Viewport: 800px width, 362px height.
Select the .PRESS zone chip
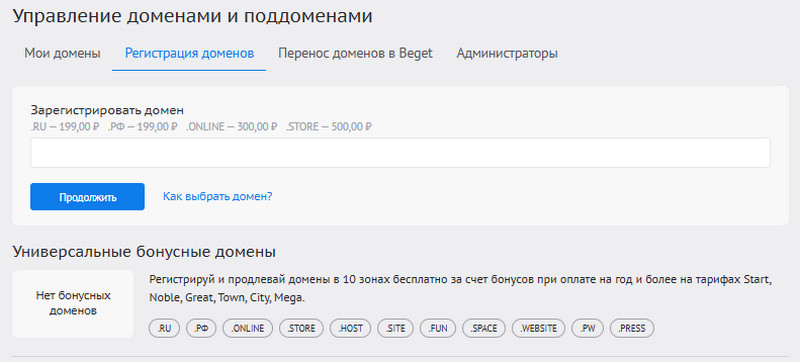[x=632, y=328]
